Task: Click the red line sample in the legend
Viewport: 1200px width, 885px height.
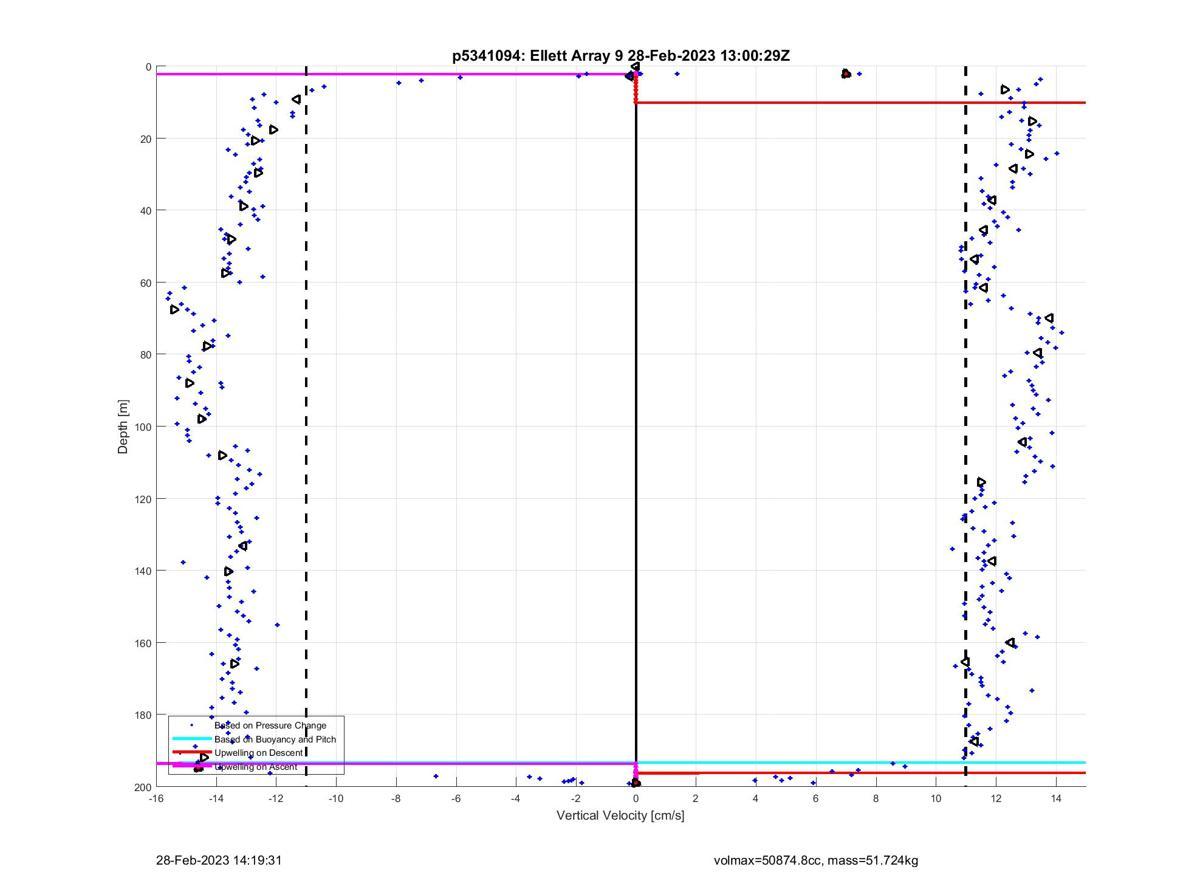Action: [191, 752]
